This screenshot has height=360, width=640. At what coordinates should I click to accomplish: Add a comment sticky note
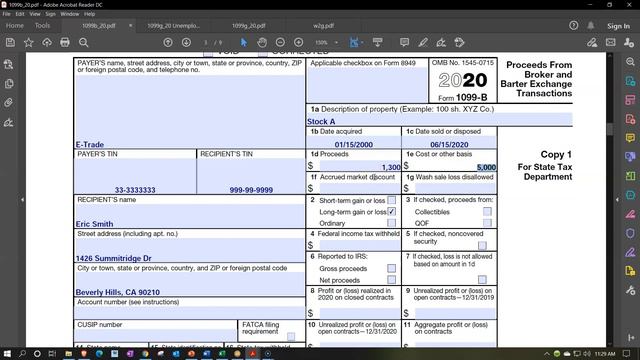click(404, 42)
